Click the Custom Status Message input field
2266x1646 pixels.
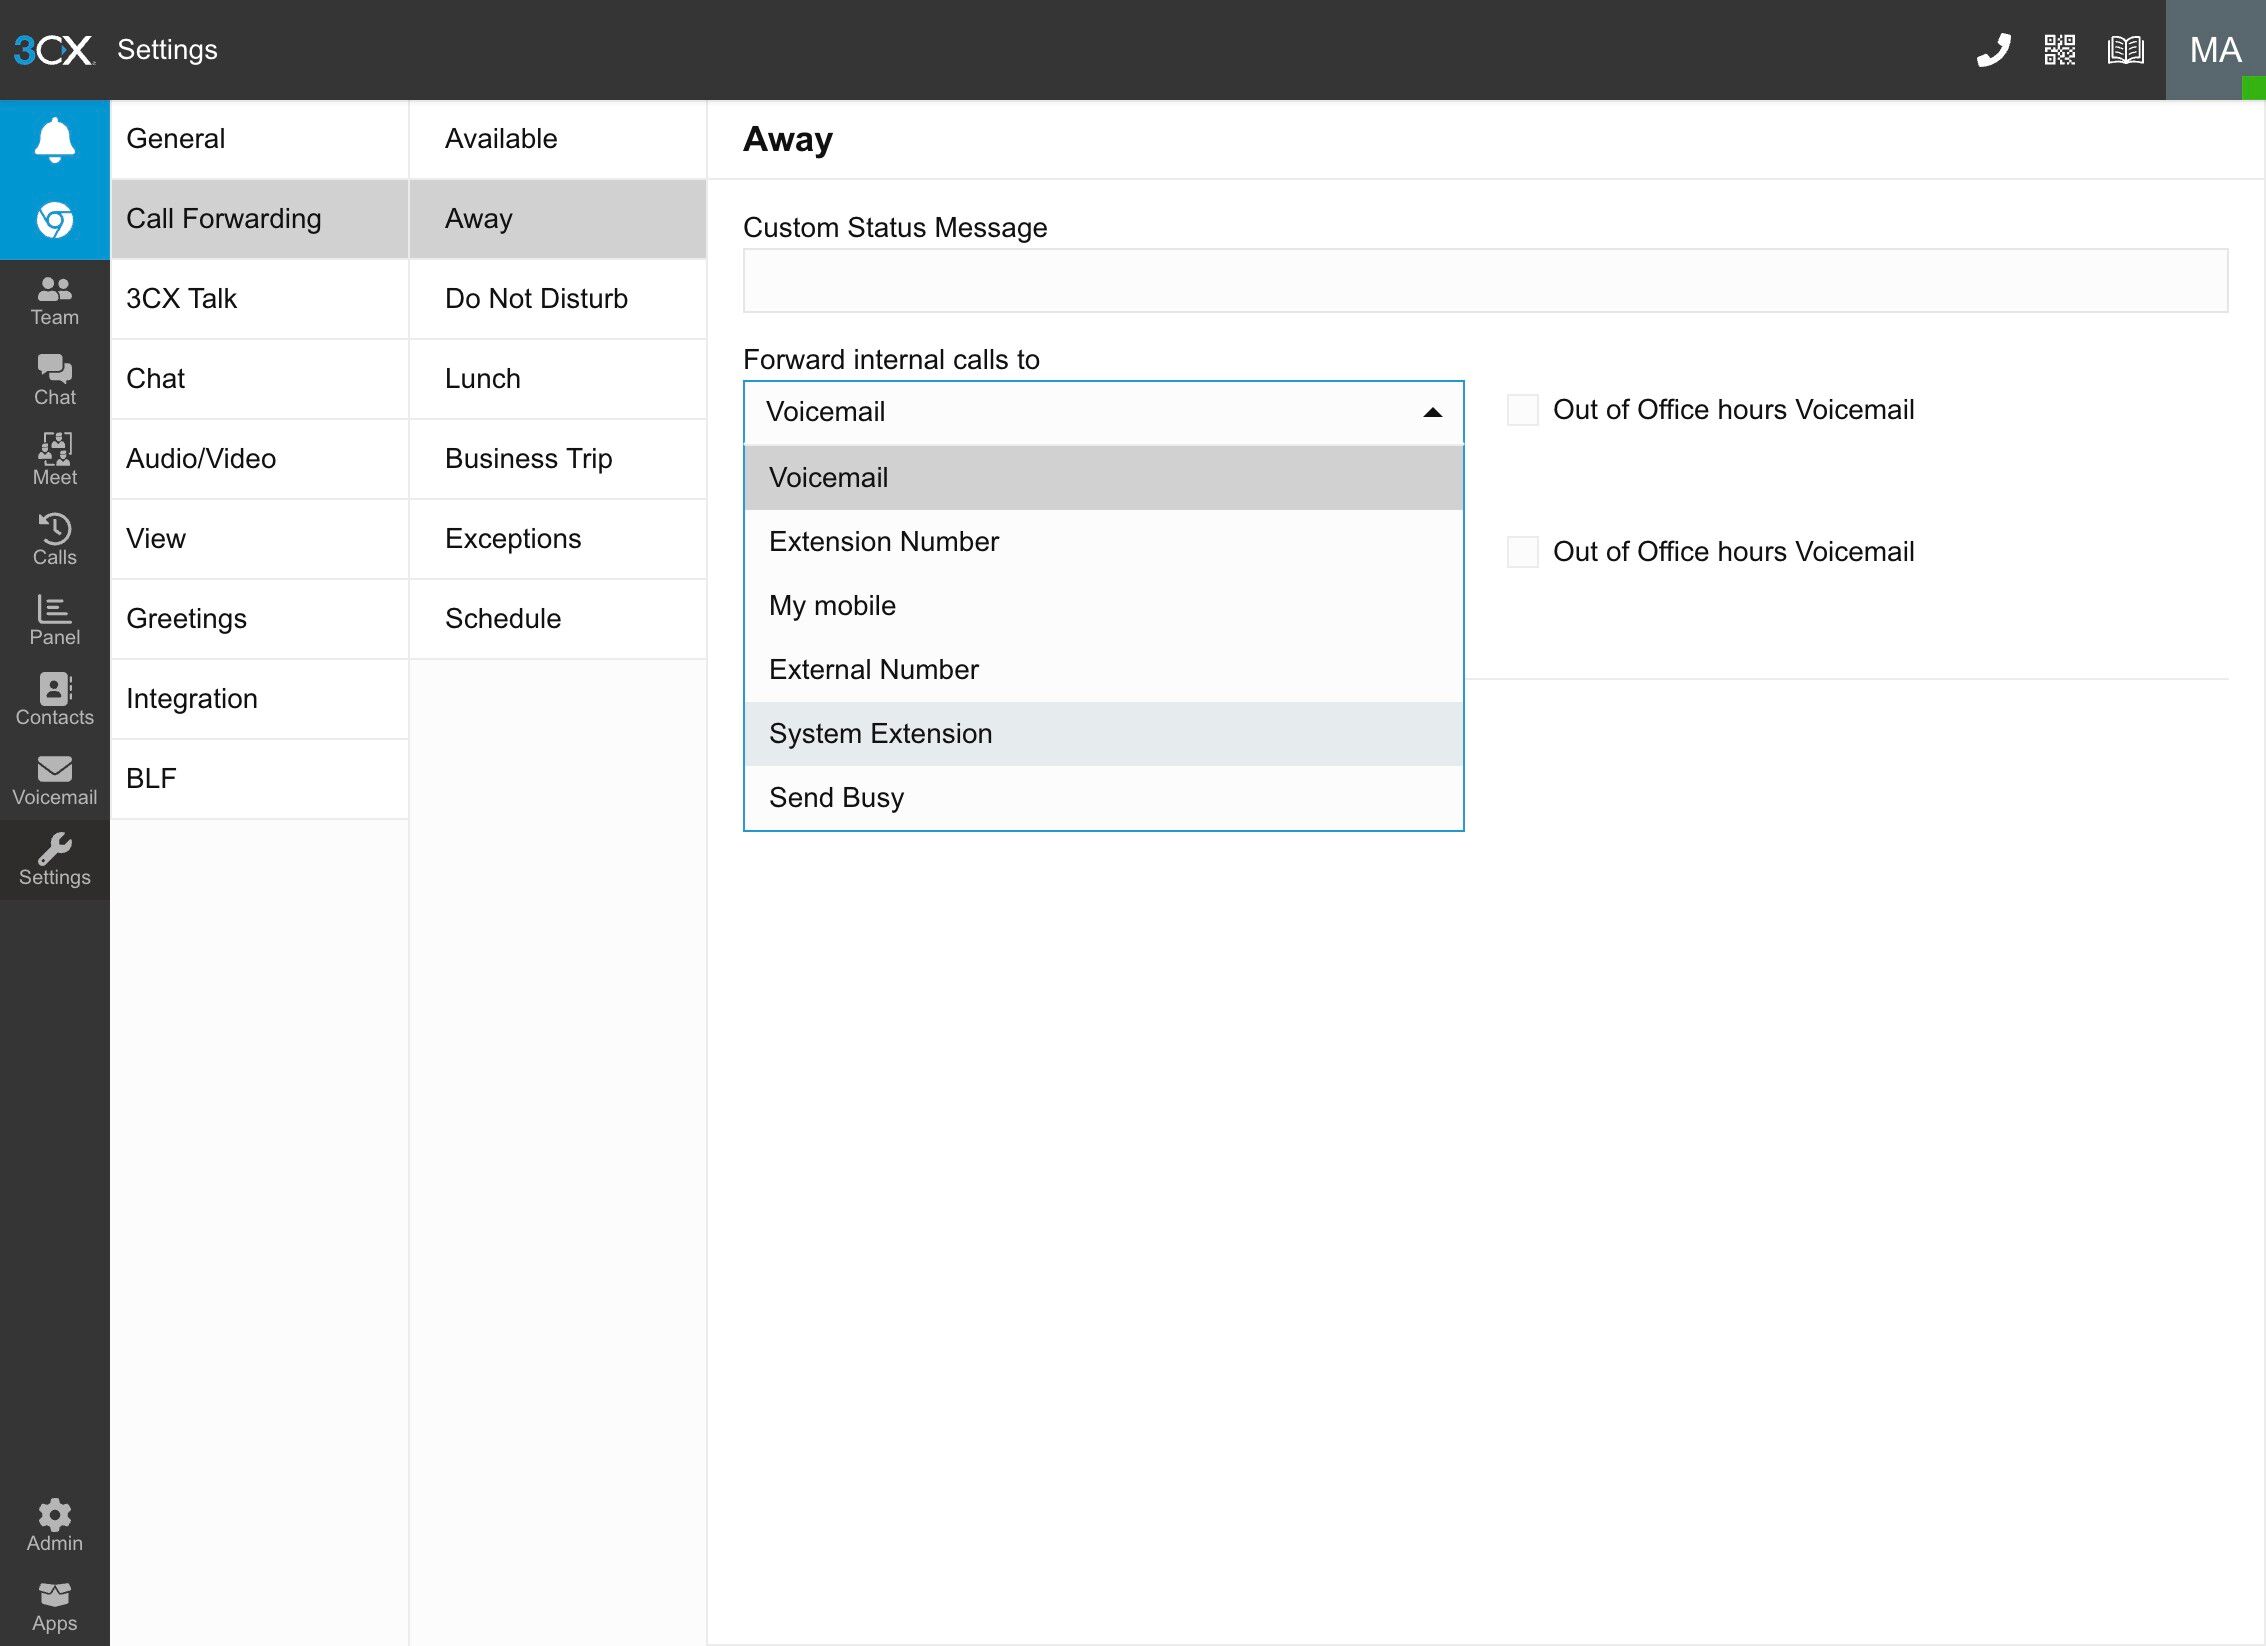[x=1484, y=281]
